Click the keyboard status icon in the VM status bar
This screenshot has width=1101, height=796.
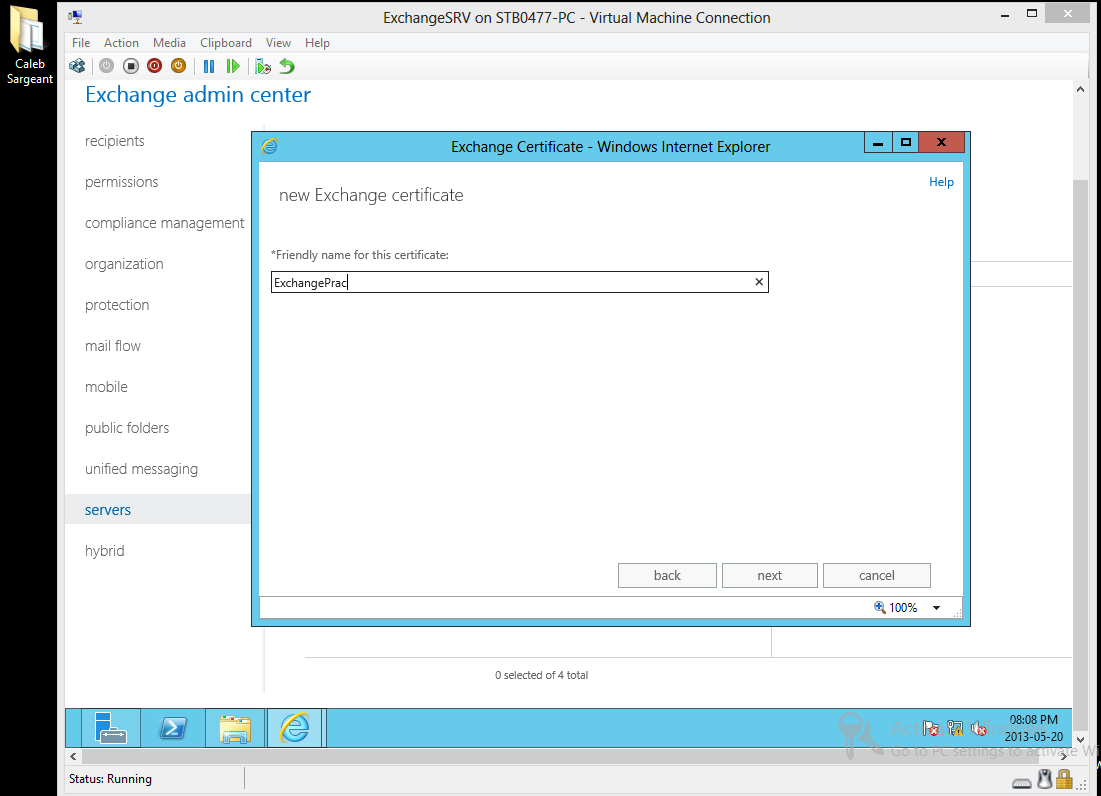click(x=1022, y=782)
